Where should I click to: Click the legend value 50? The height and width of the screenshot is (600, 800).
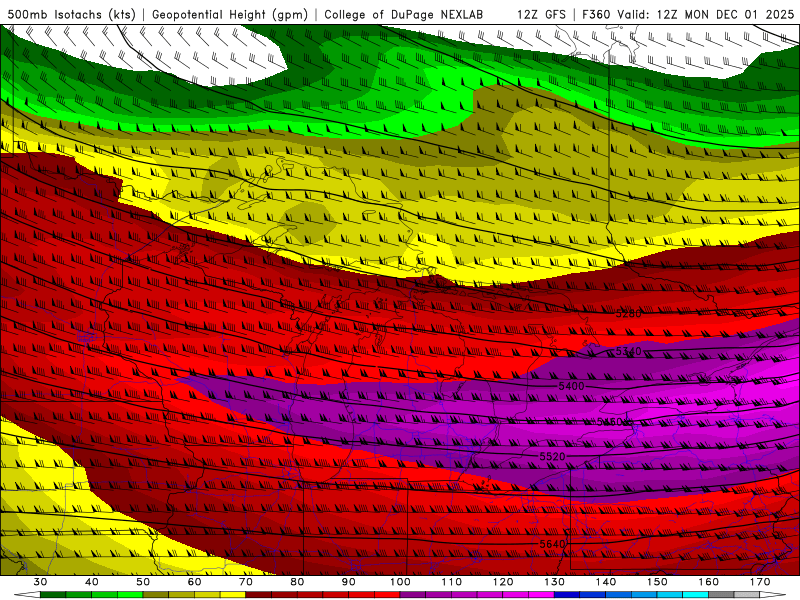143,582
